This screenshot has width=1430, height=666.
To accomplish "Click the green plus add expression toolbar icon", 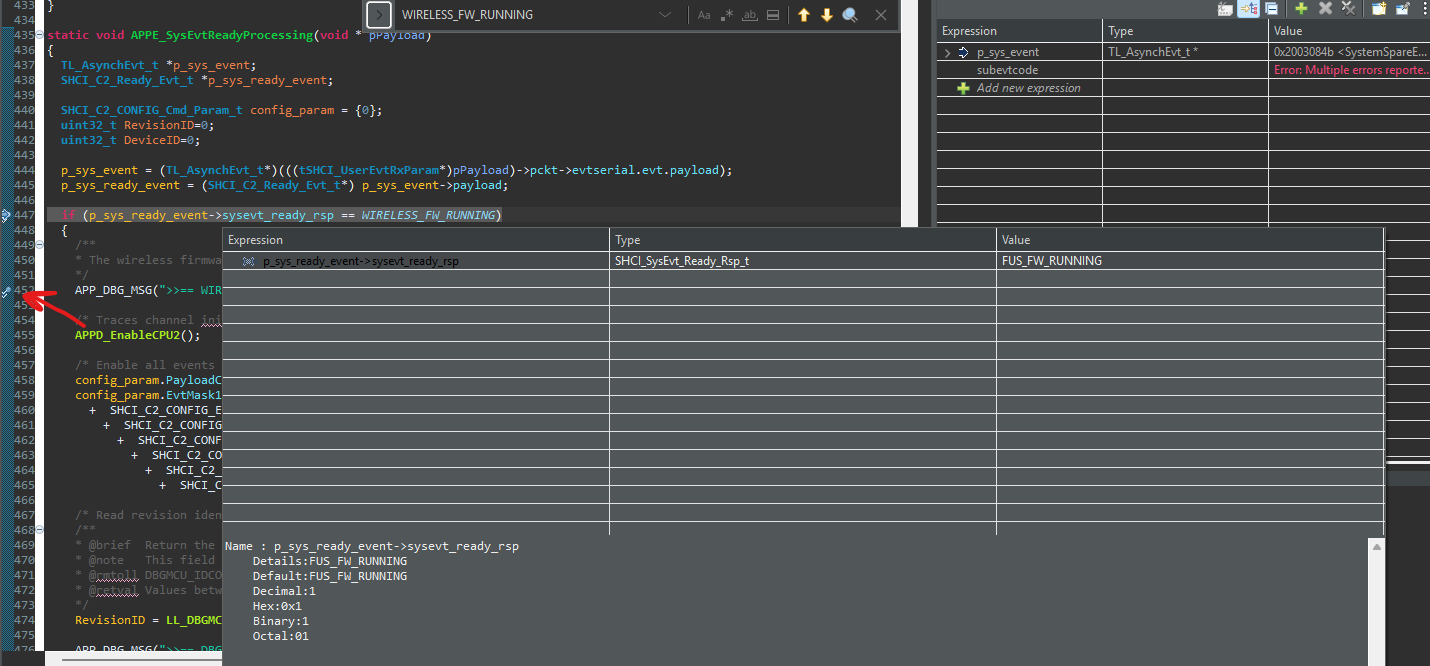I will point(1301,8).
